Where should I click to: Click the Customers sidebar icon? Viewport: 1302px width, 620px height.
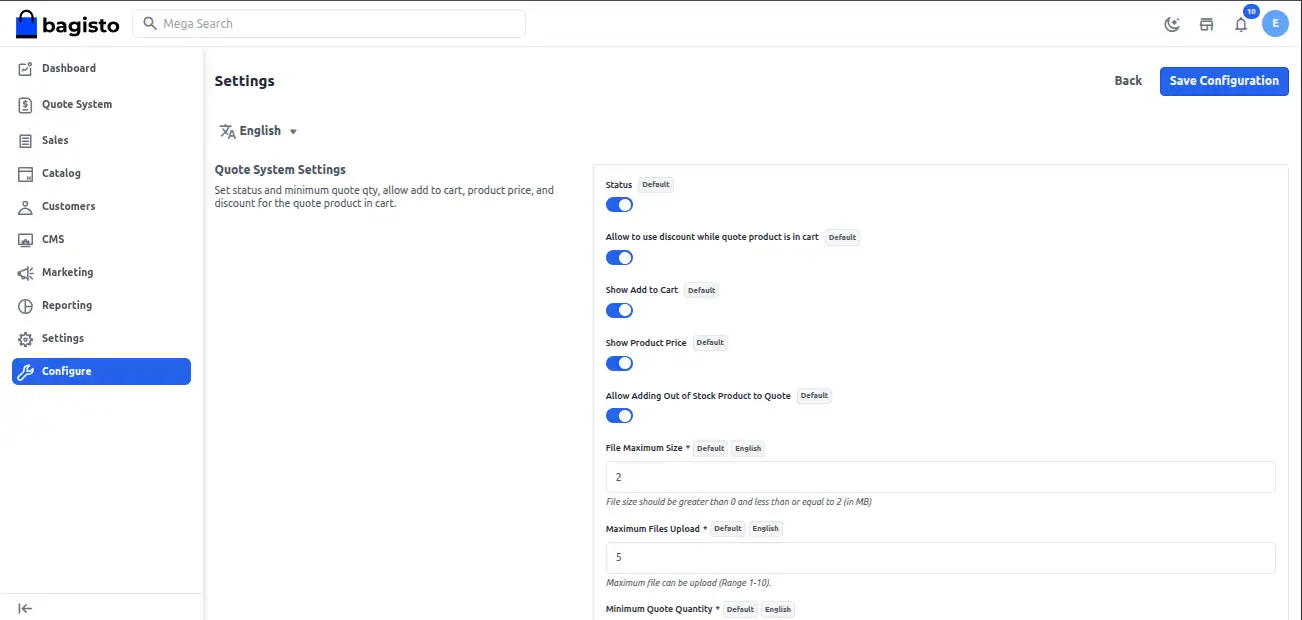coord(26,207)
